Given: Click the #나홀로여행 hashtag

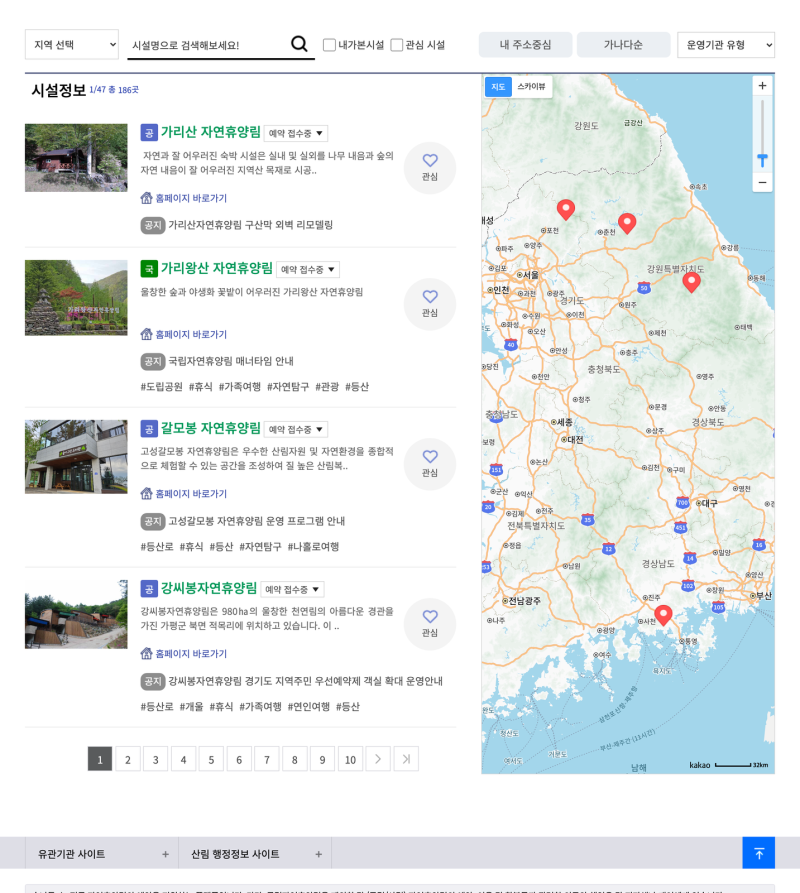Looking at the screenshot, I should [313, 547].
